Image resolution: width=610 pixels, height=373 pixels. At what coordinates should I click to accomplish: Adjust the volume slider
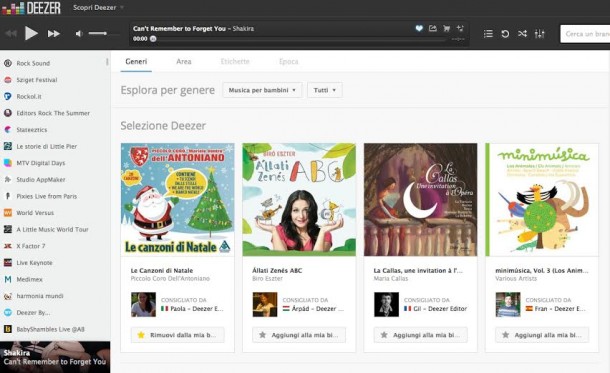pyautogui.click(x=103, y=34)
